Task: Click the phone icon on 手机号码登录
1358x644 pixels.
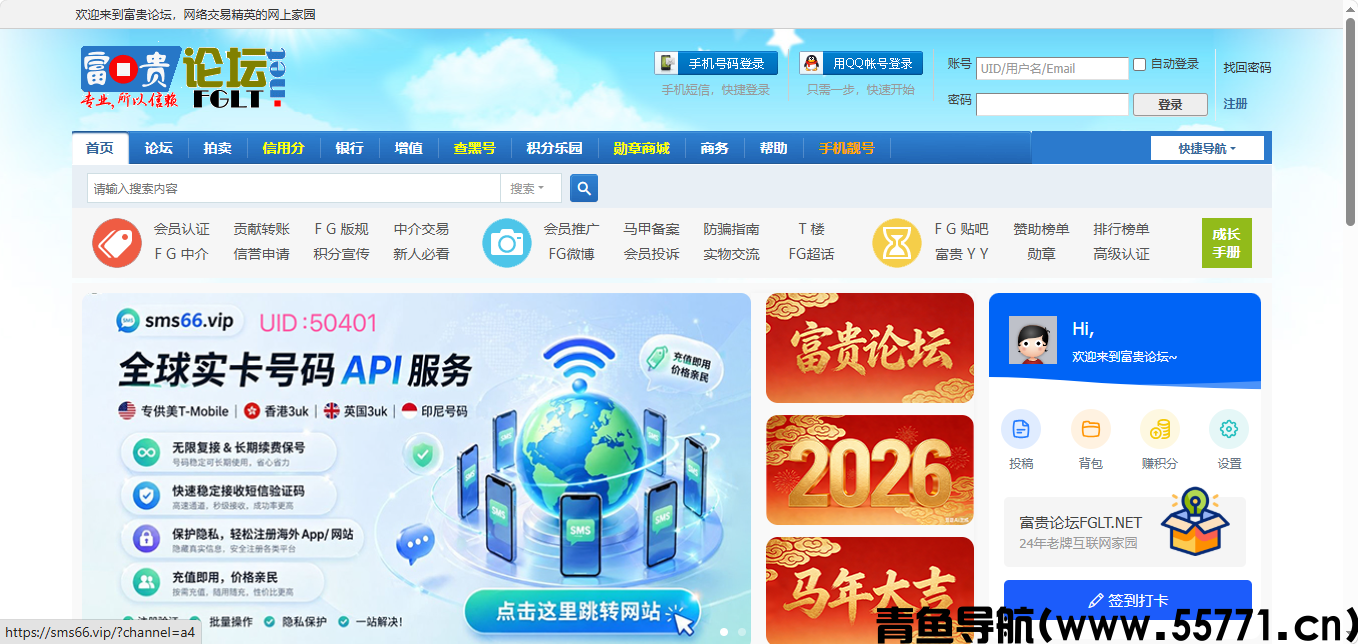Action: [667, 63]
